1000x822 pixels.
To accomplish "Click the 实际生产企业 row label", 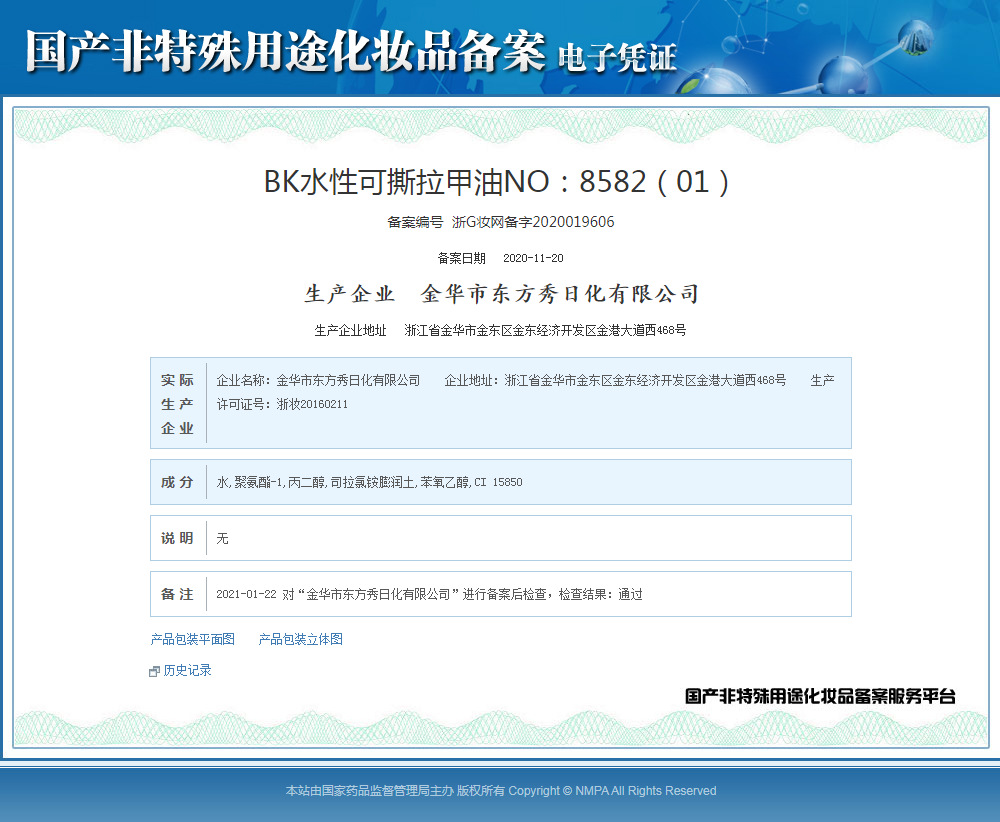I will tap(177, 404).
